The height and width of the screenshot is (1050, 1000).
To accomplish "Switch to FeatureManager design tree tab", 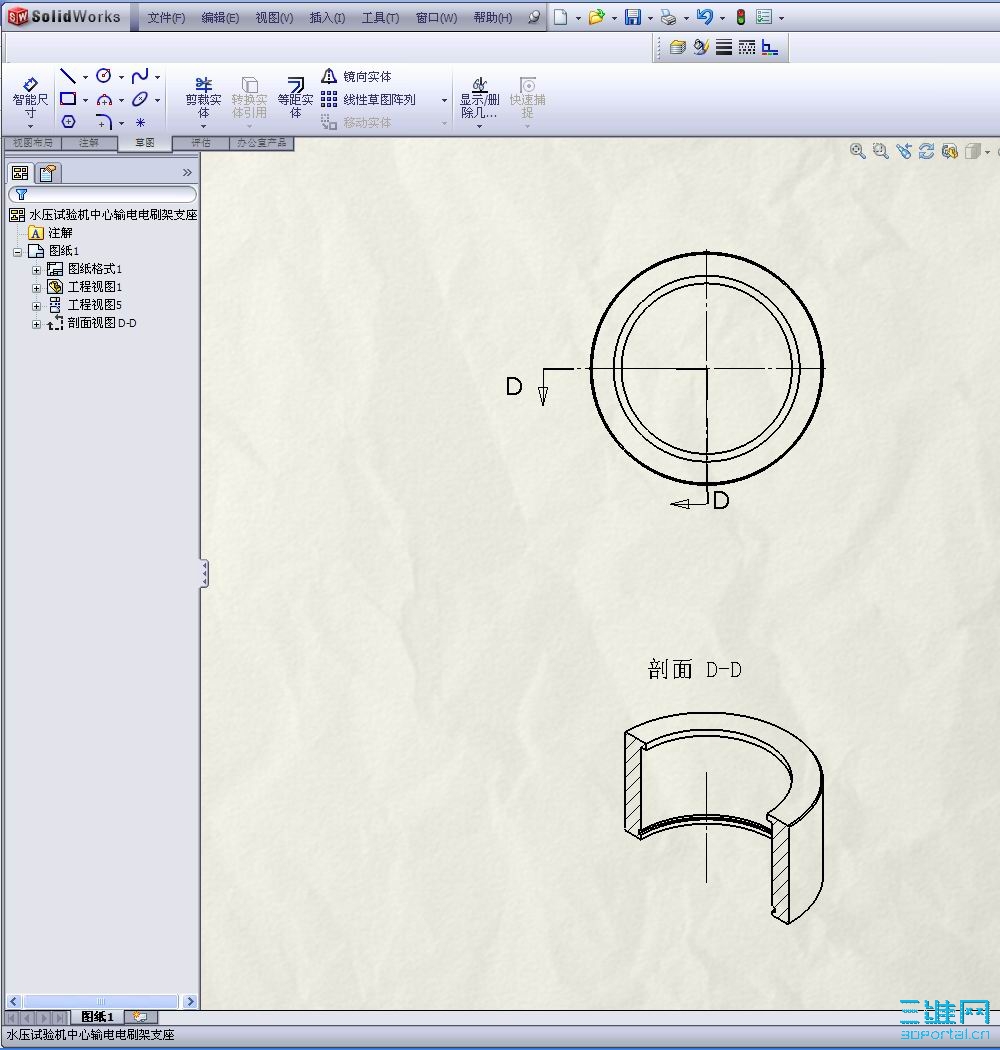I will point(20,173).
